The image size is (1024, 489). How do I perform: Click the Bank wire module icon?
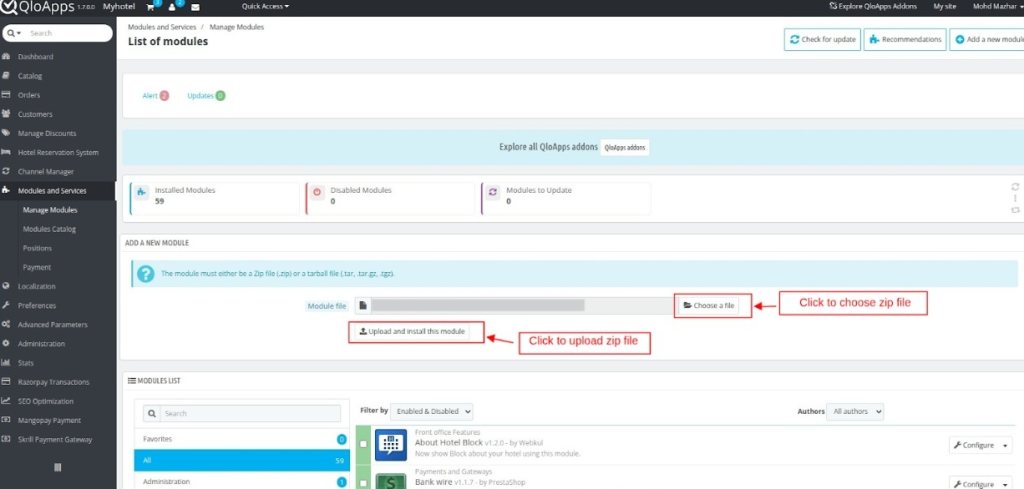click(390, 480)
